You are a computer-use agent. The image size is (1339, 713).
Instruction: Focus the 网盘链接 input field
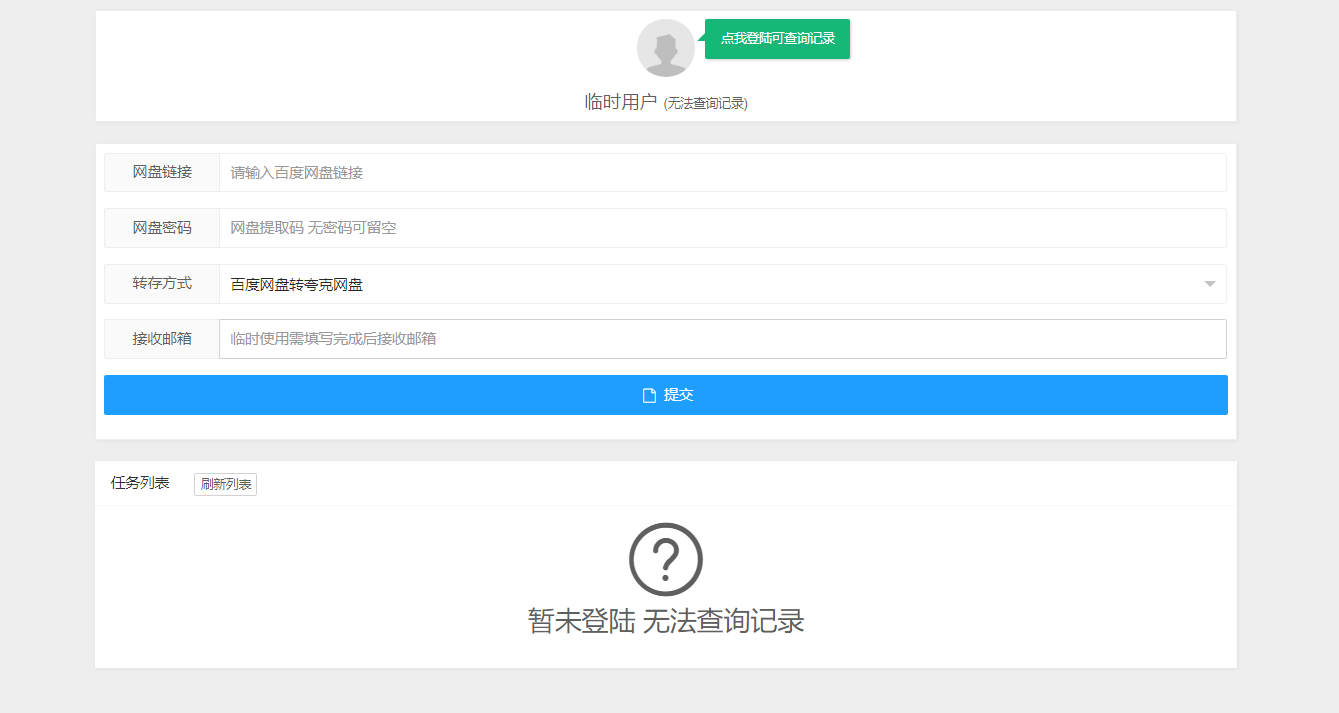[722, 173]
